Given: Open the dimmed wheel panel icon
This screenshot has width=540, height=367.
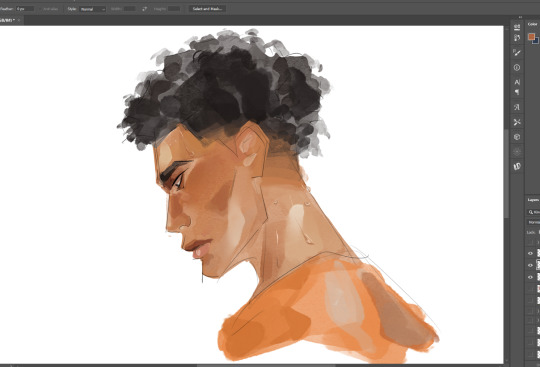Looking at the screenshot, I should tap(517, 151).
